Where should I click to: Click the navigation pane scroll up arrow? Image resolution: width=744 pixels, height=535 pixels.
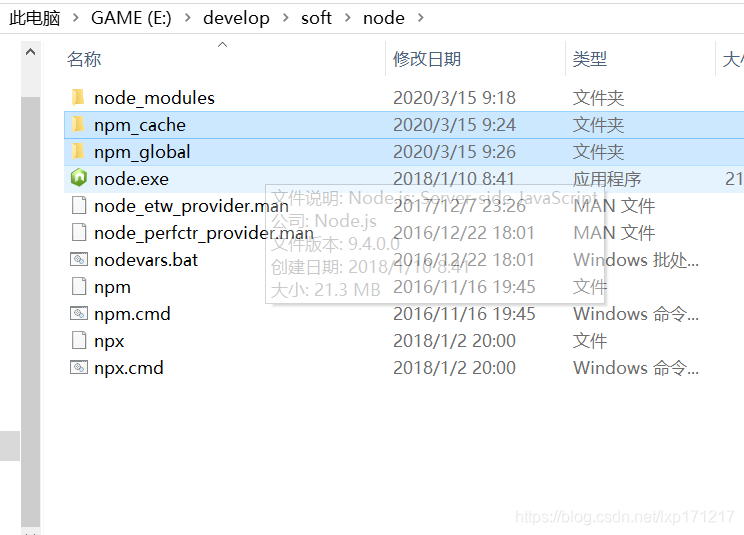click(30, 52)
